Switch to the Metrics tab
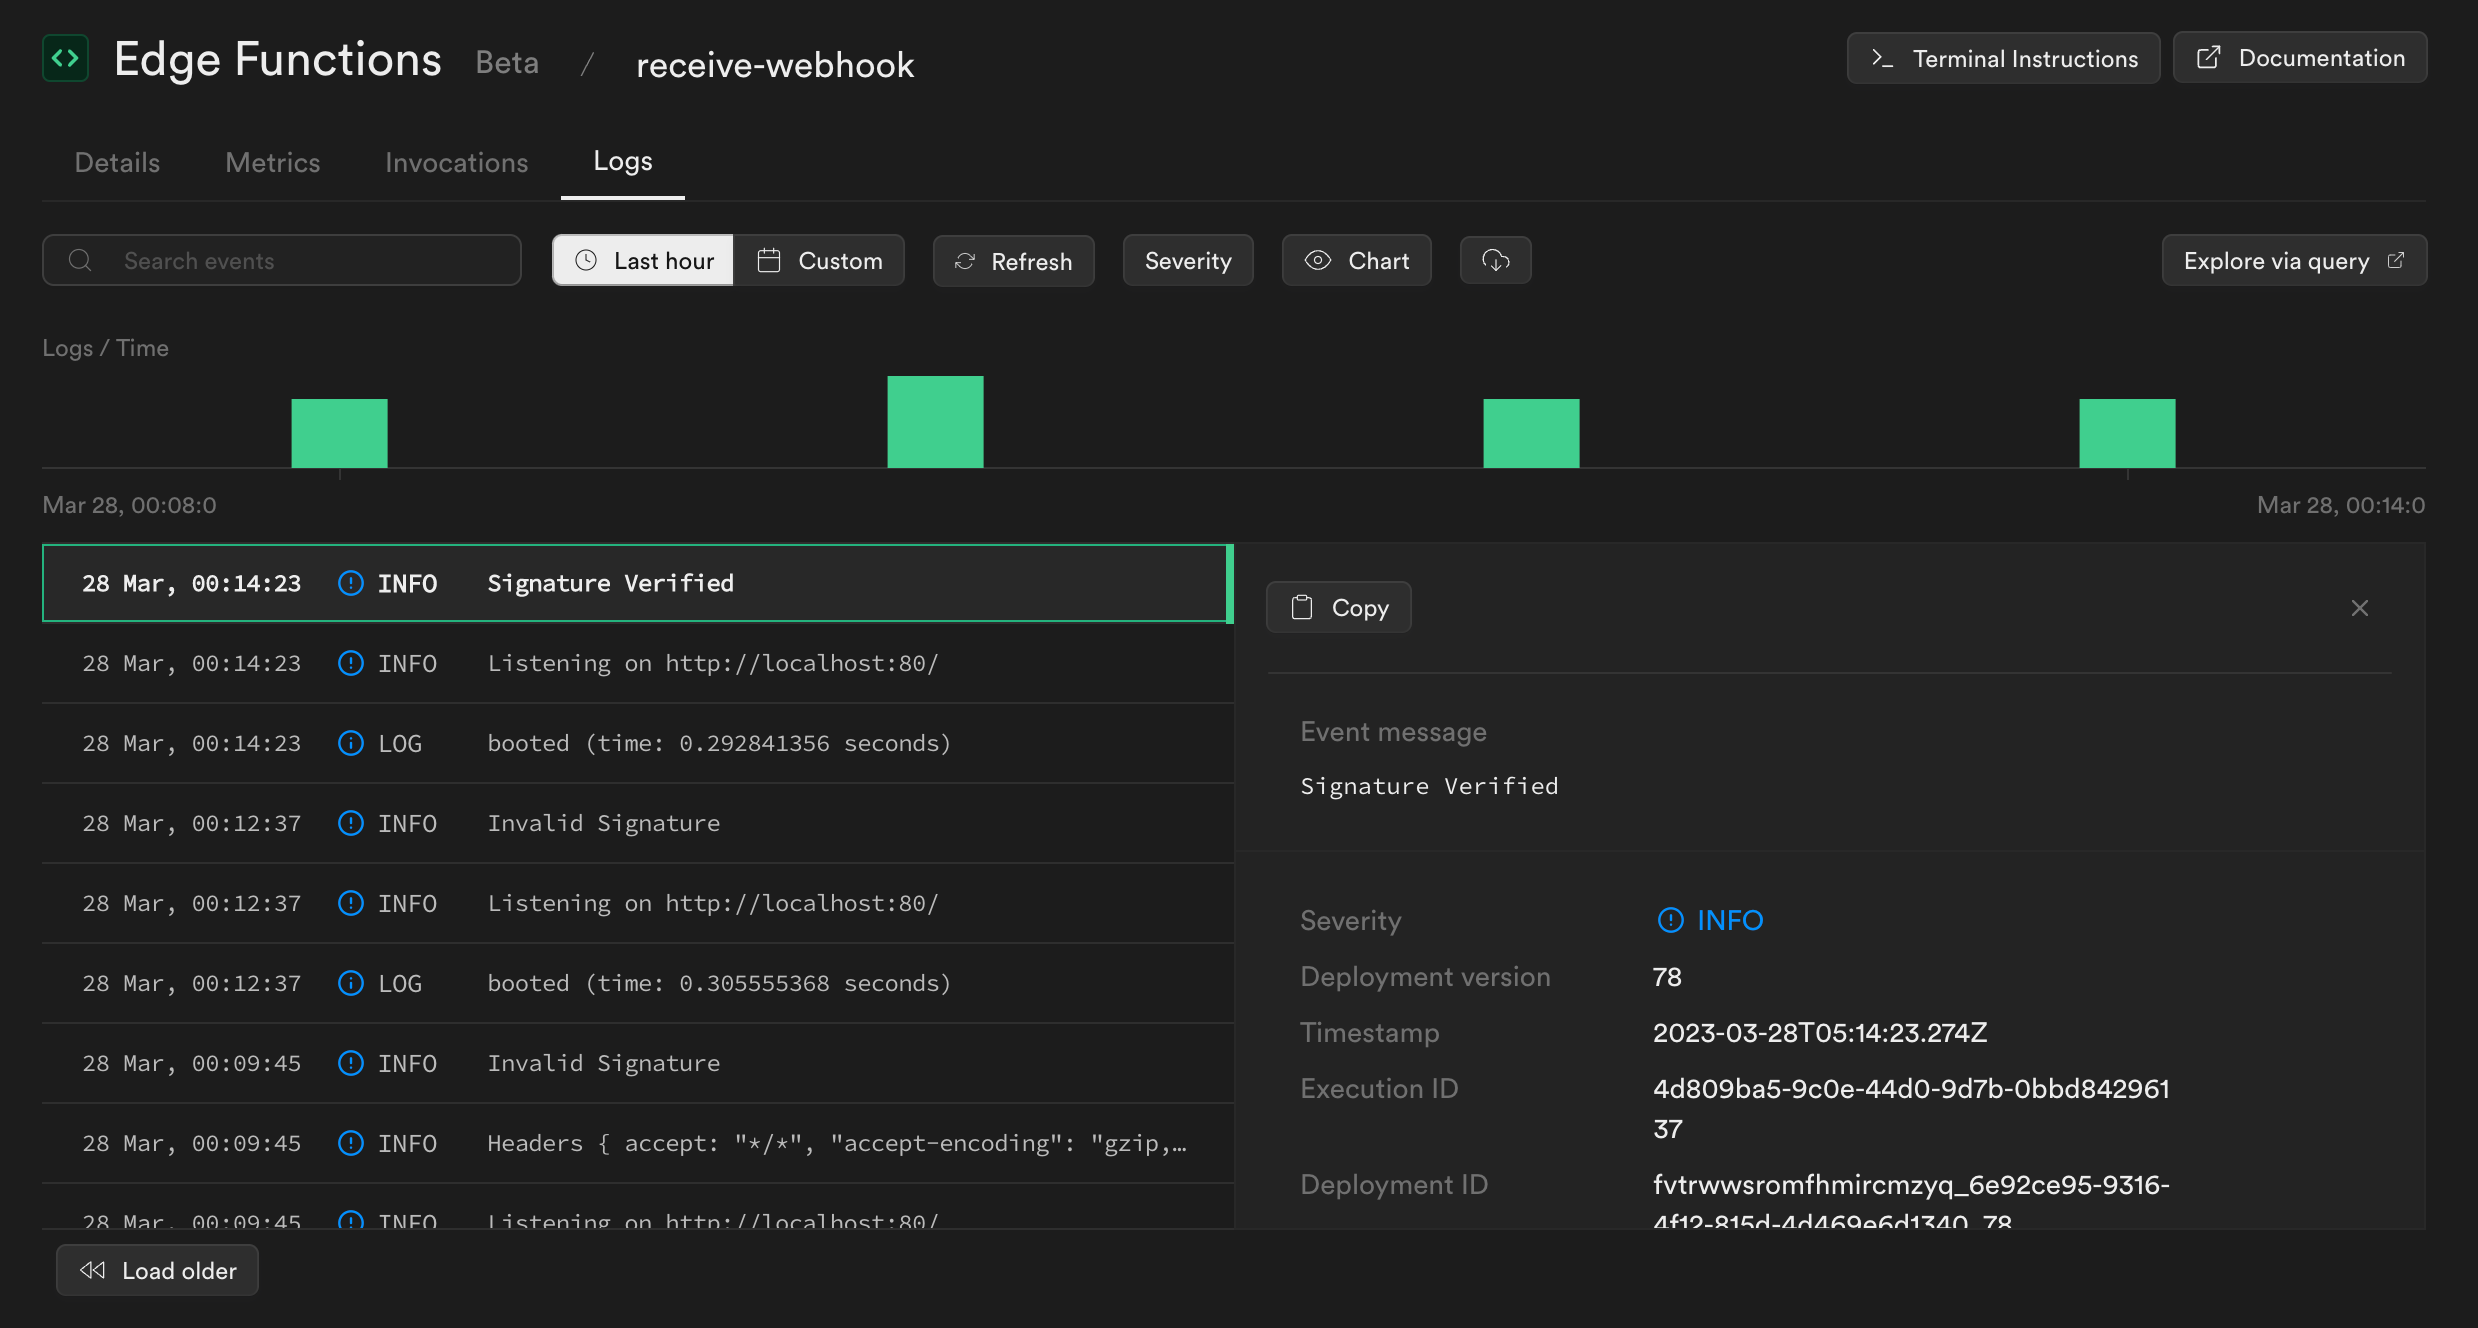Screen dimensions: 2478x1328 click(x=272, y=162)
